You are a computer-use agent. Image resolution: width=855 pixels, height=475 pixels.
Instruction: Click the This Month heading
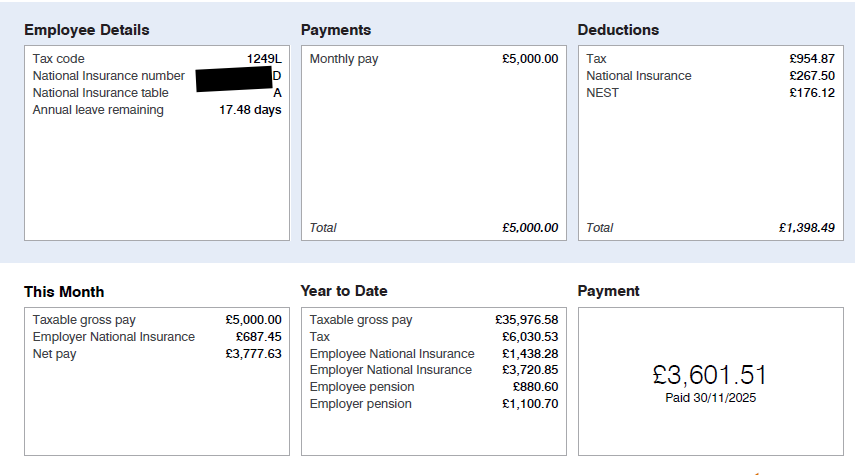pos(64,292)
